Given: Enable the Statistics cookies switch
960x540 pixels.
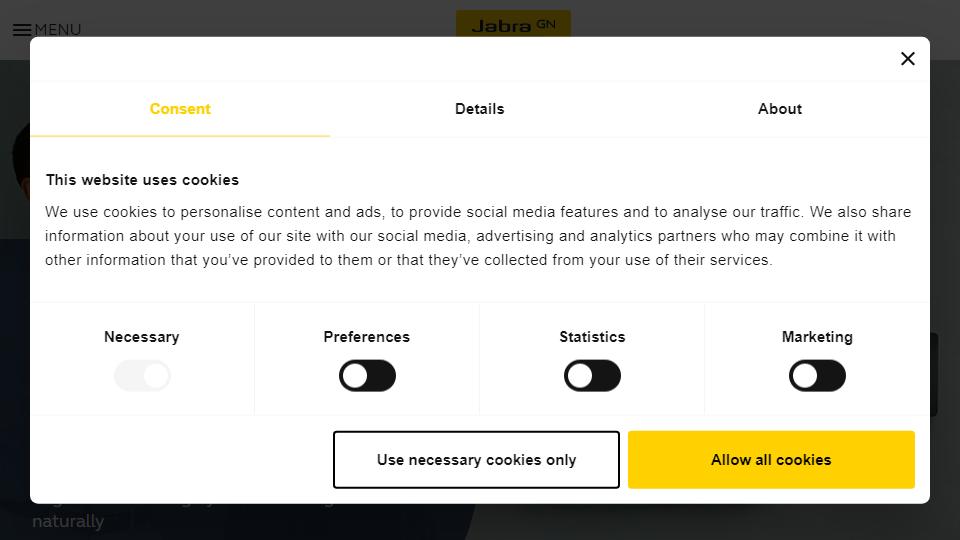Looking at the screenshot, I should click(x=592, y=375).
